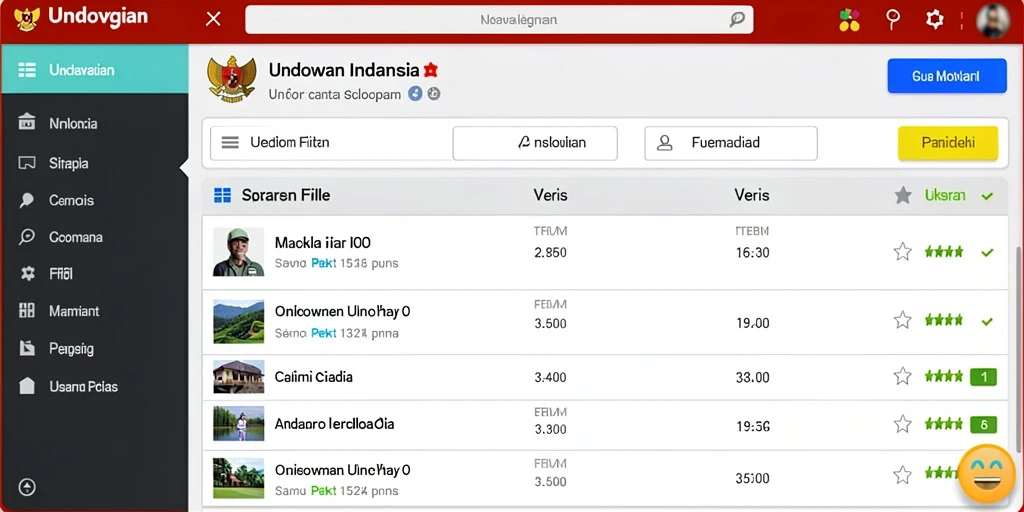This screenshot has height=512, width=1024.
Task: Toggle the checkmark on row with value 19.00
Action: click(x=987, y=321)
